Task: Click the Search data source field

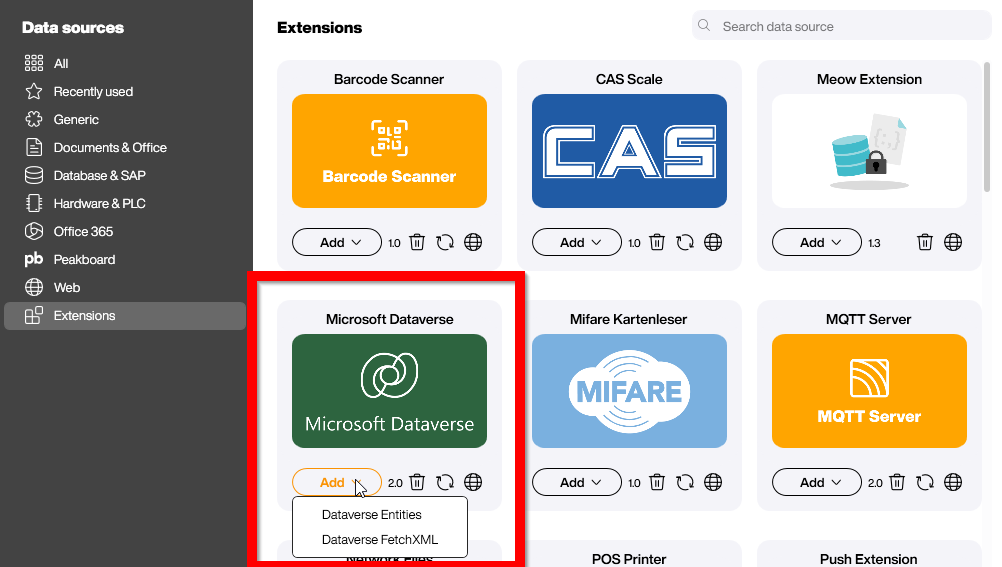Action: tap(850, 26)
